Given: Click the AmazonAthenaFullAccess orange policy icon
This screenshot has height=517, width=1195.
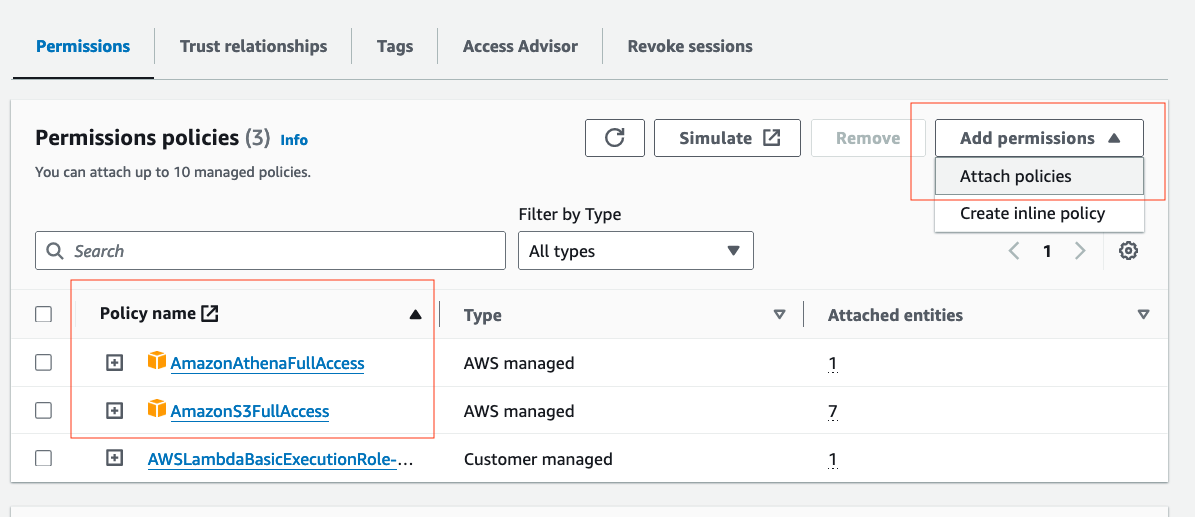Looking at the screenshot, I should 156,362.
